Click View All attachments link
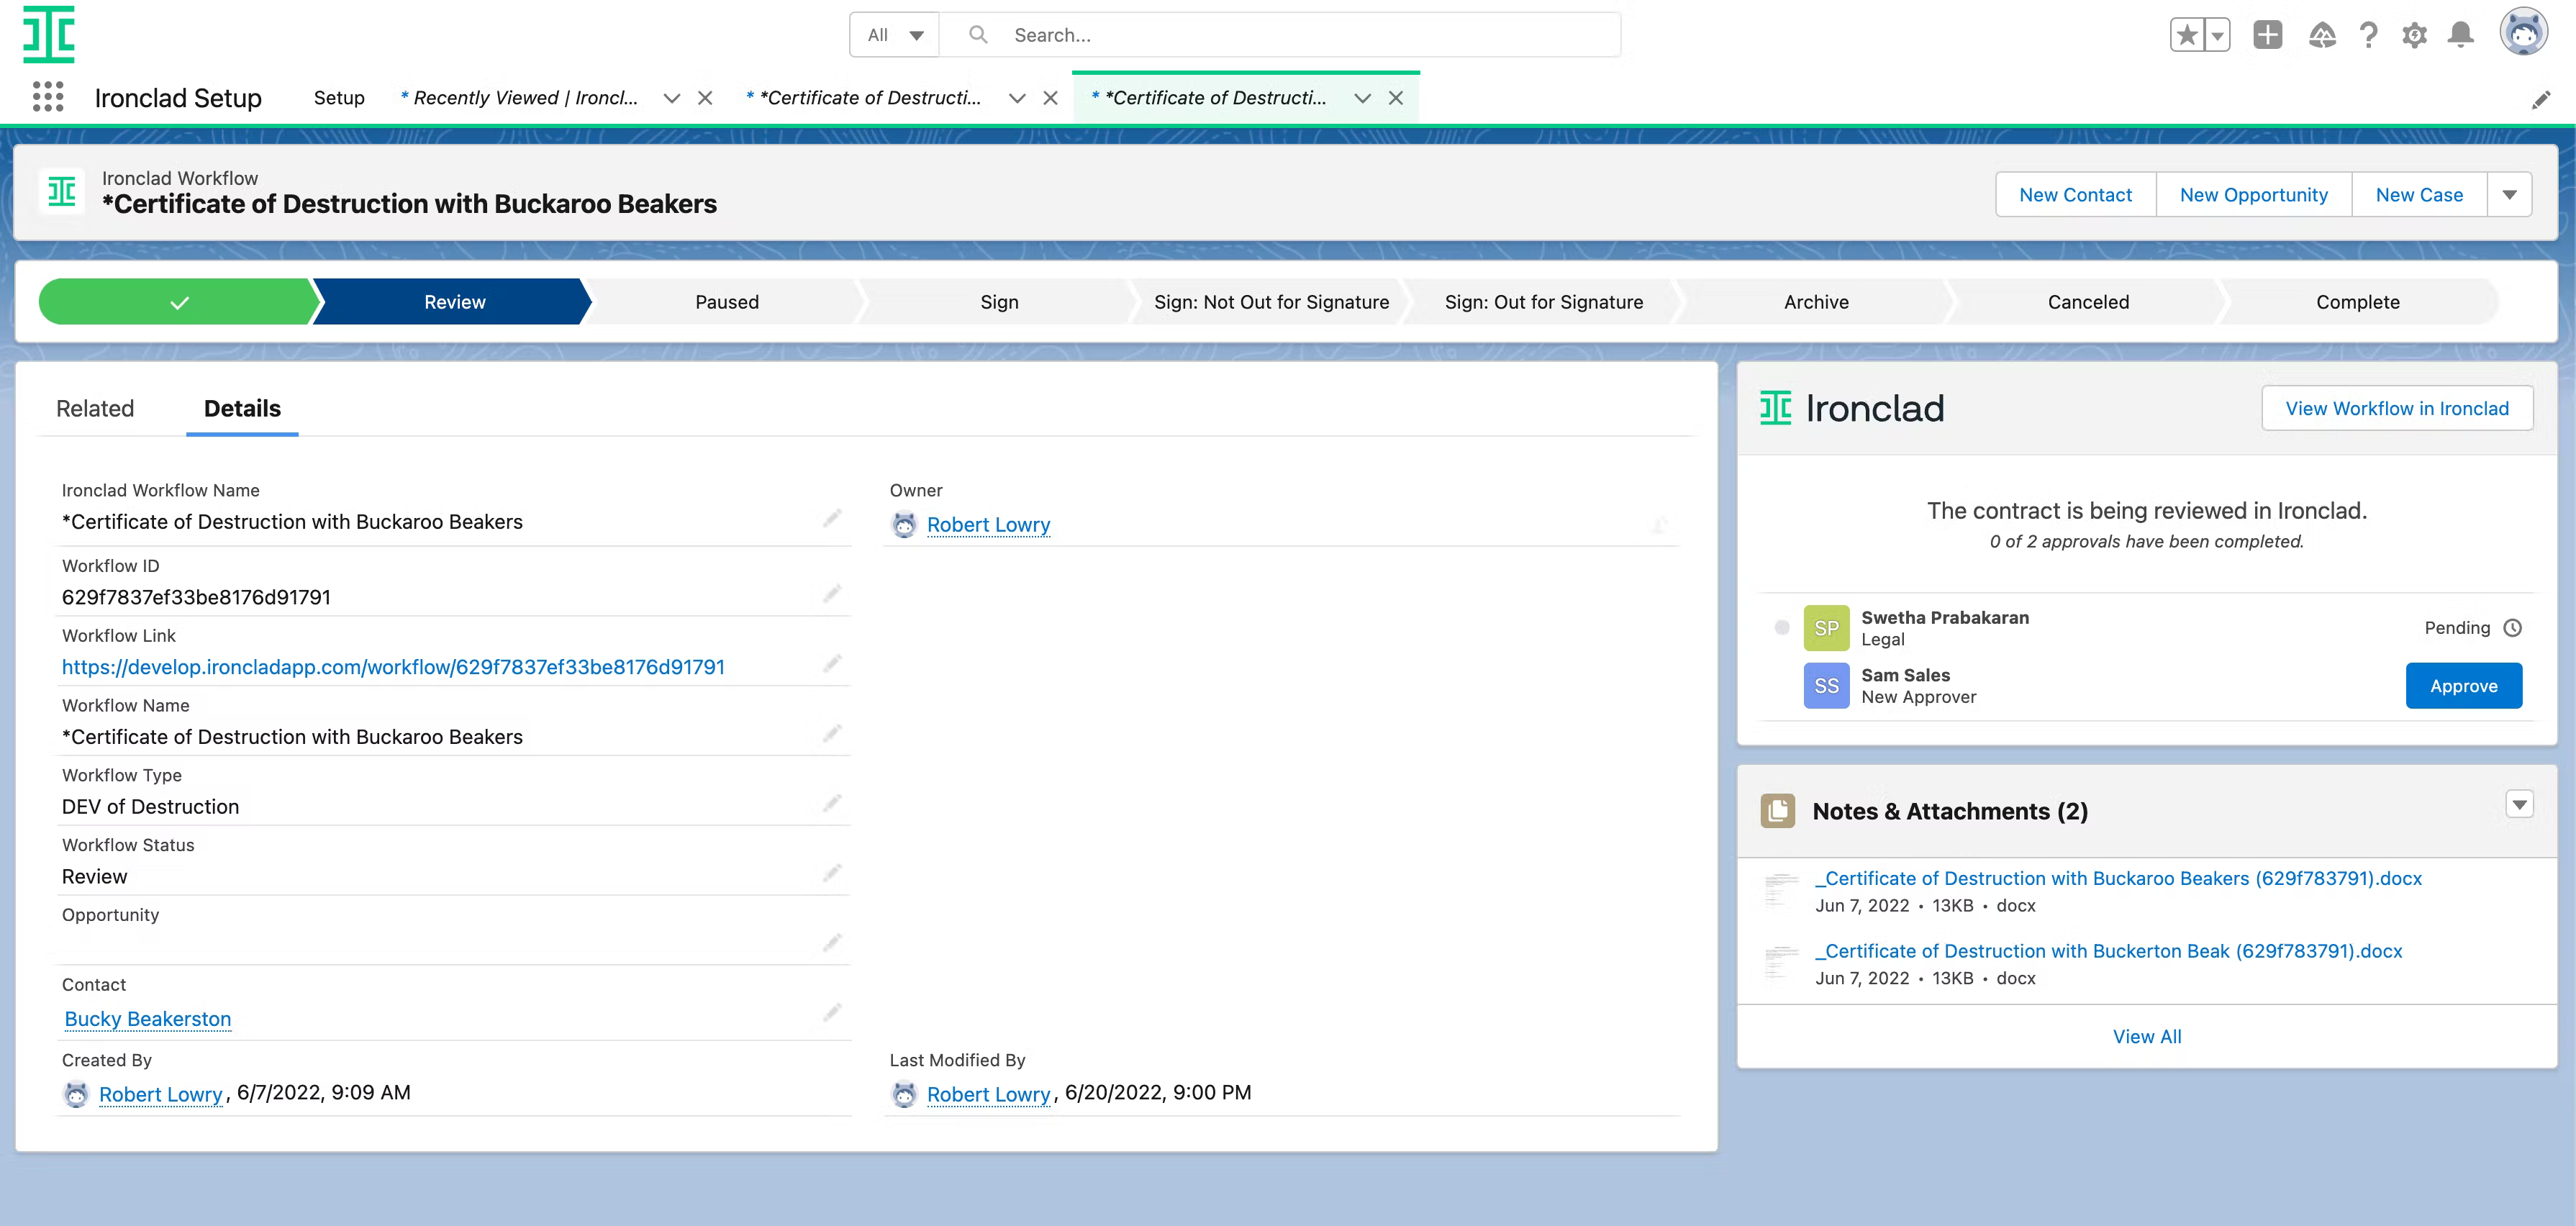 2147,1037
